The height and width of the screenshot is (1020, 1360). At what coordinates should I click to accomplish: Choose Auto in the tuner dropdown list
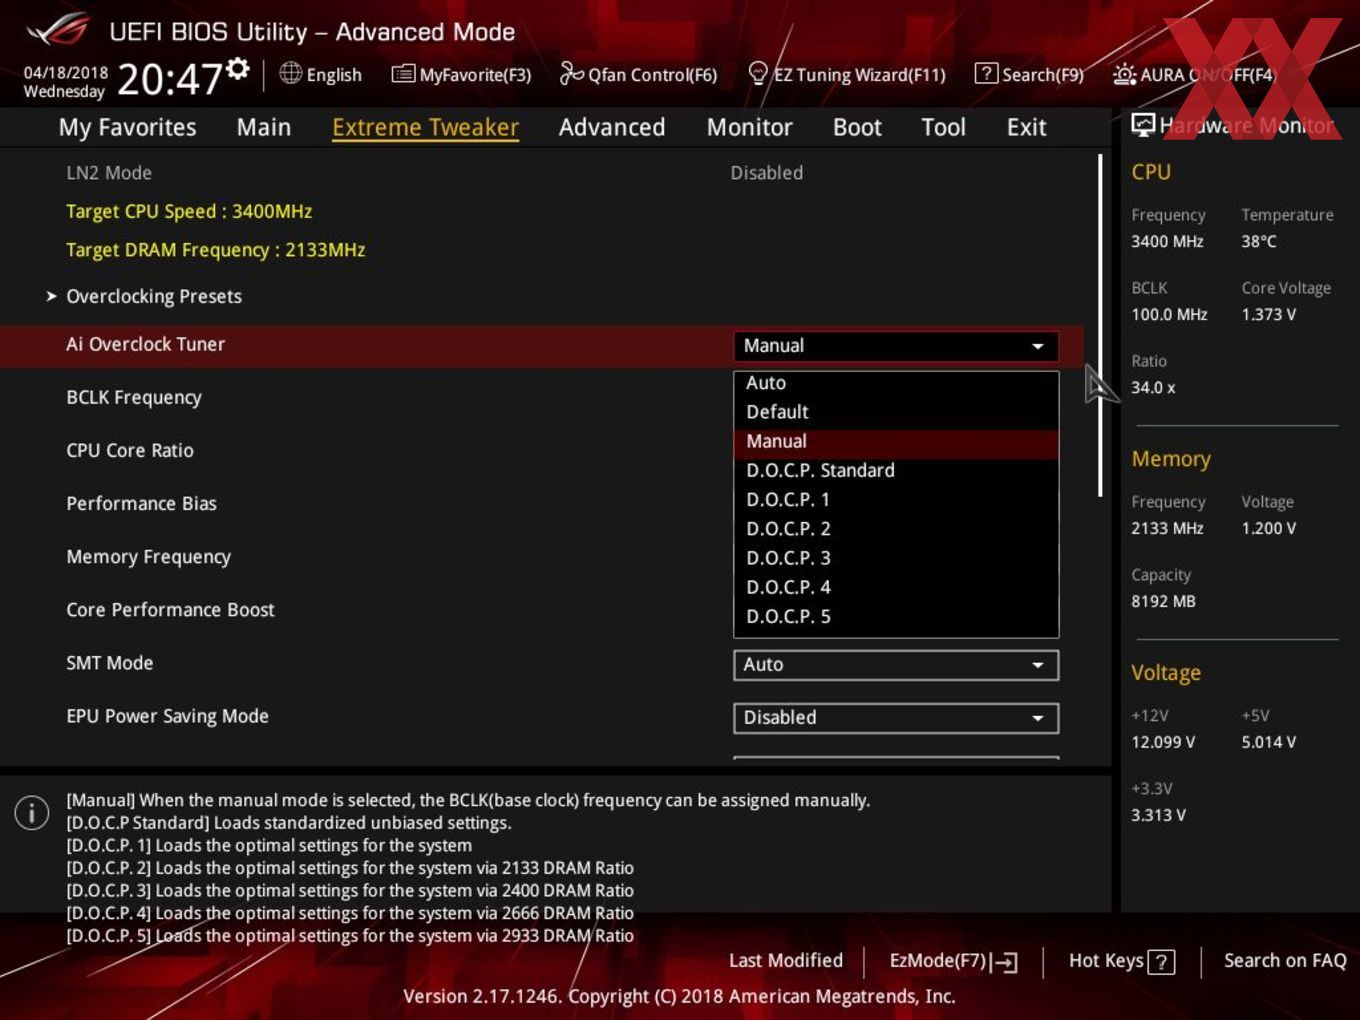[896, 383]
